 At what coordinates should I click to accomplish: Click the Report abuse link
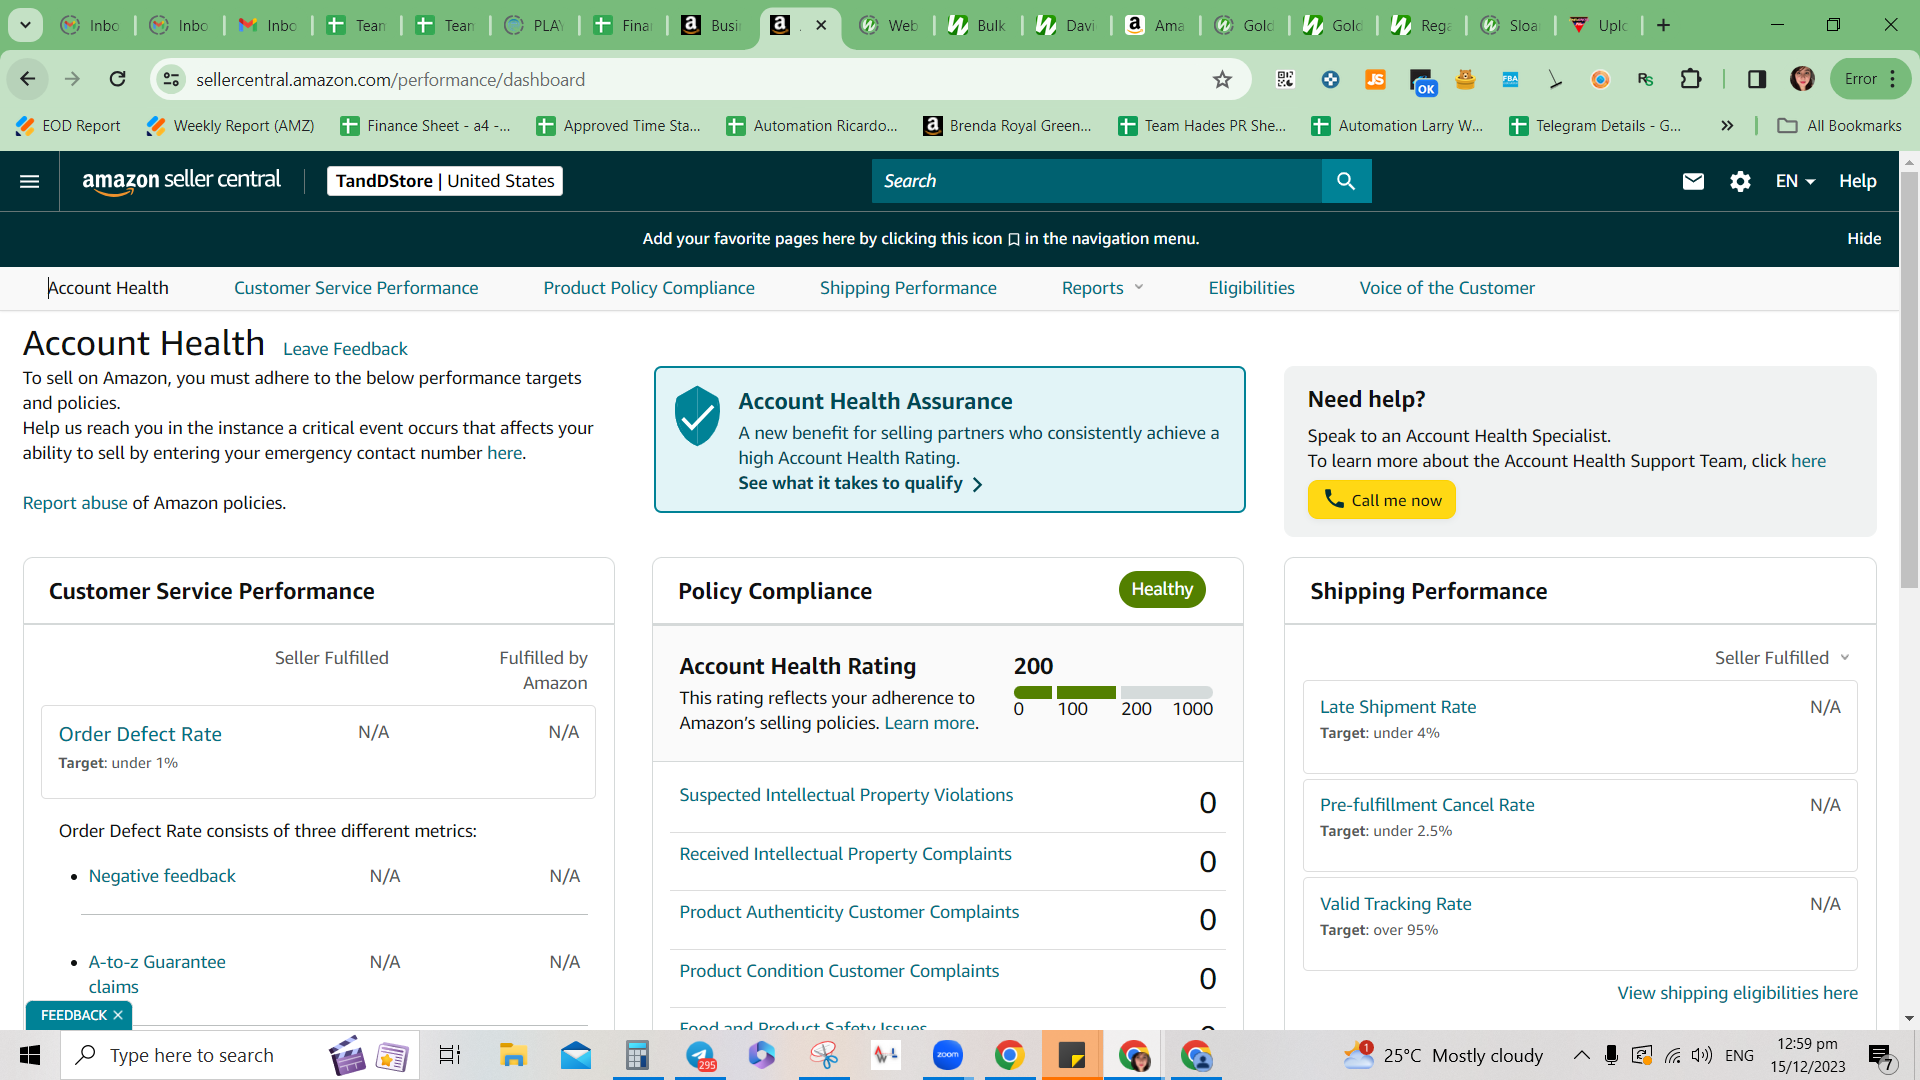75,503
